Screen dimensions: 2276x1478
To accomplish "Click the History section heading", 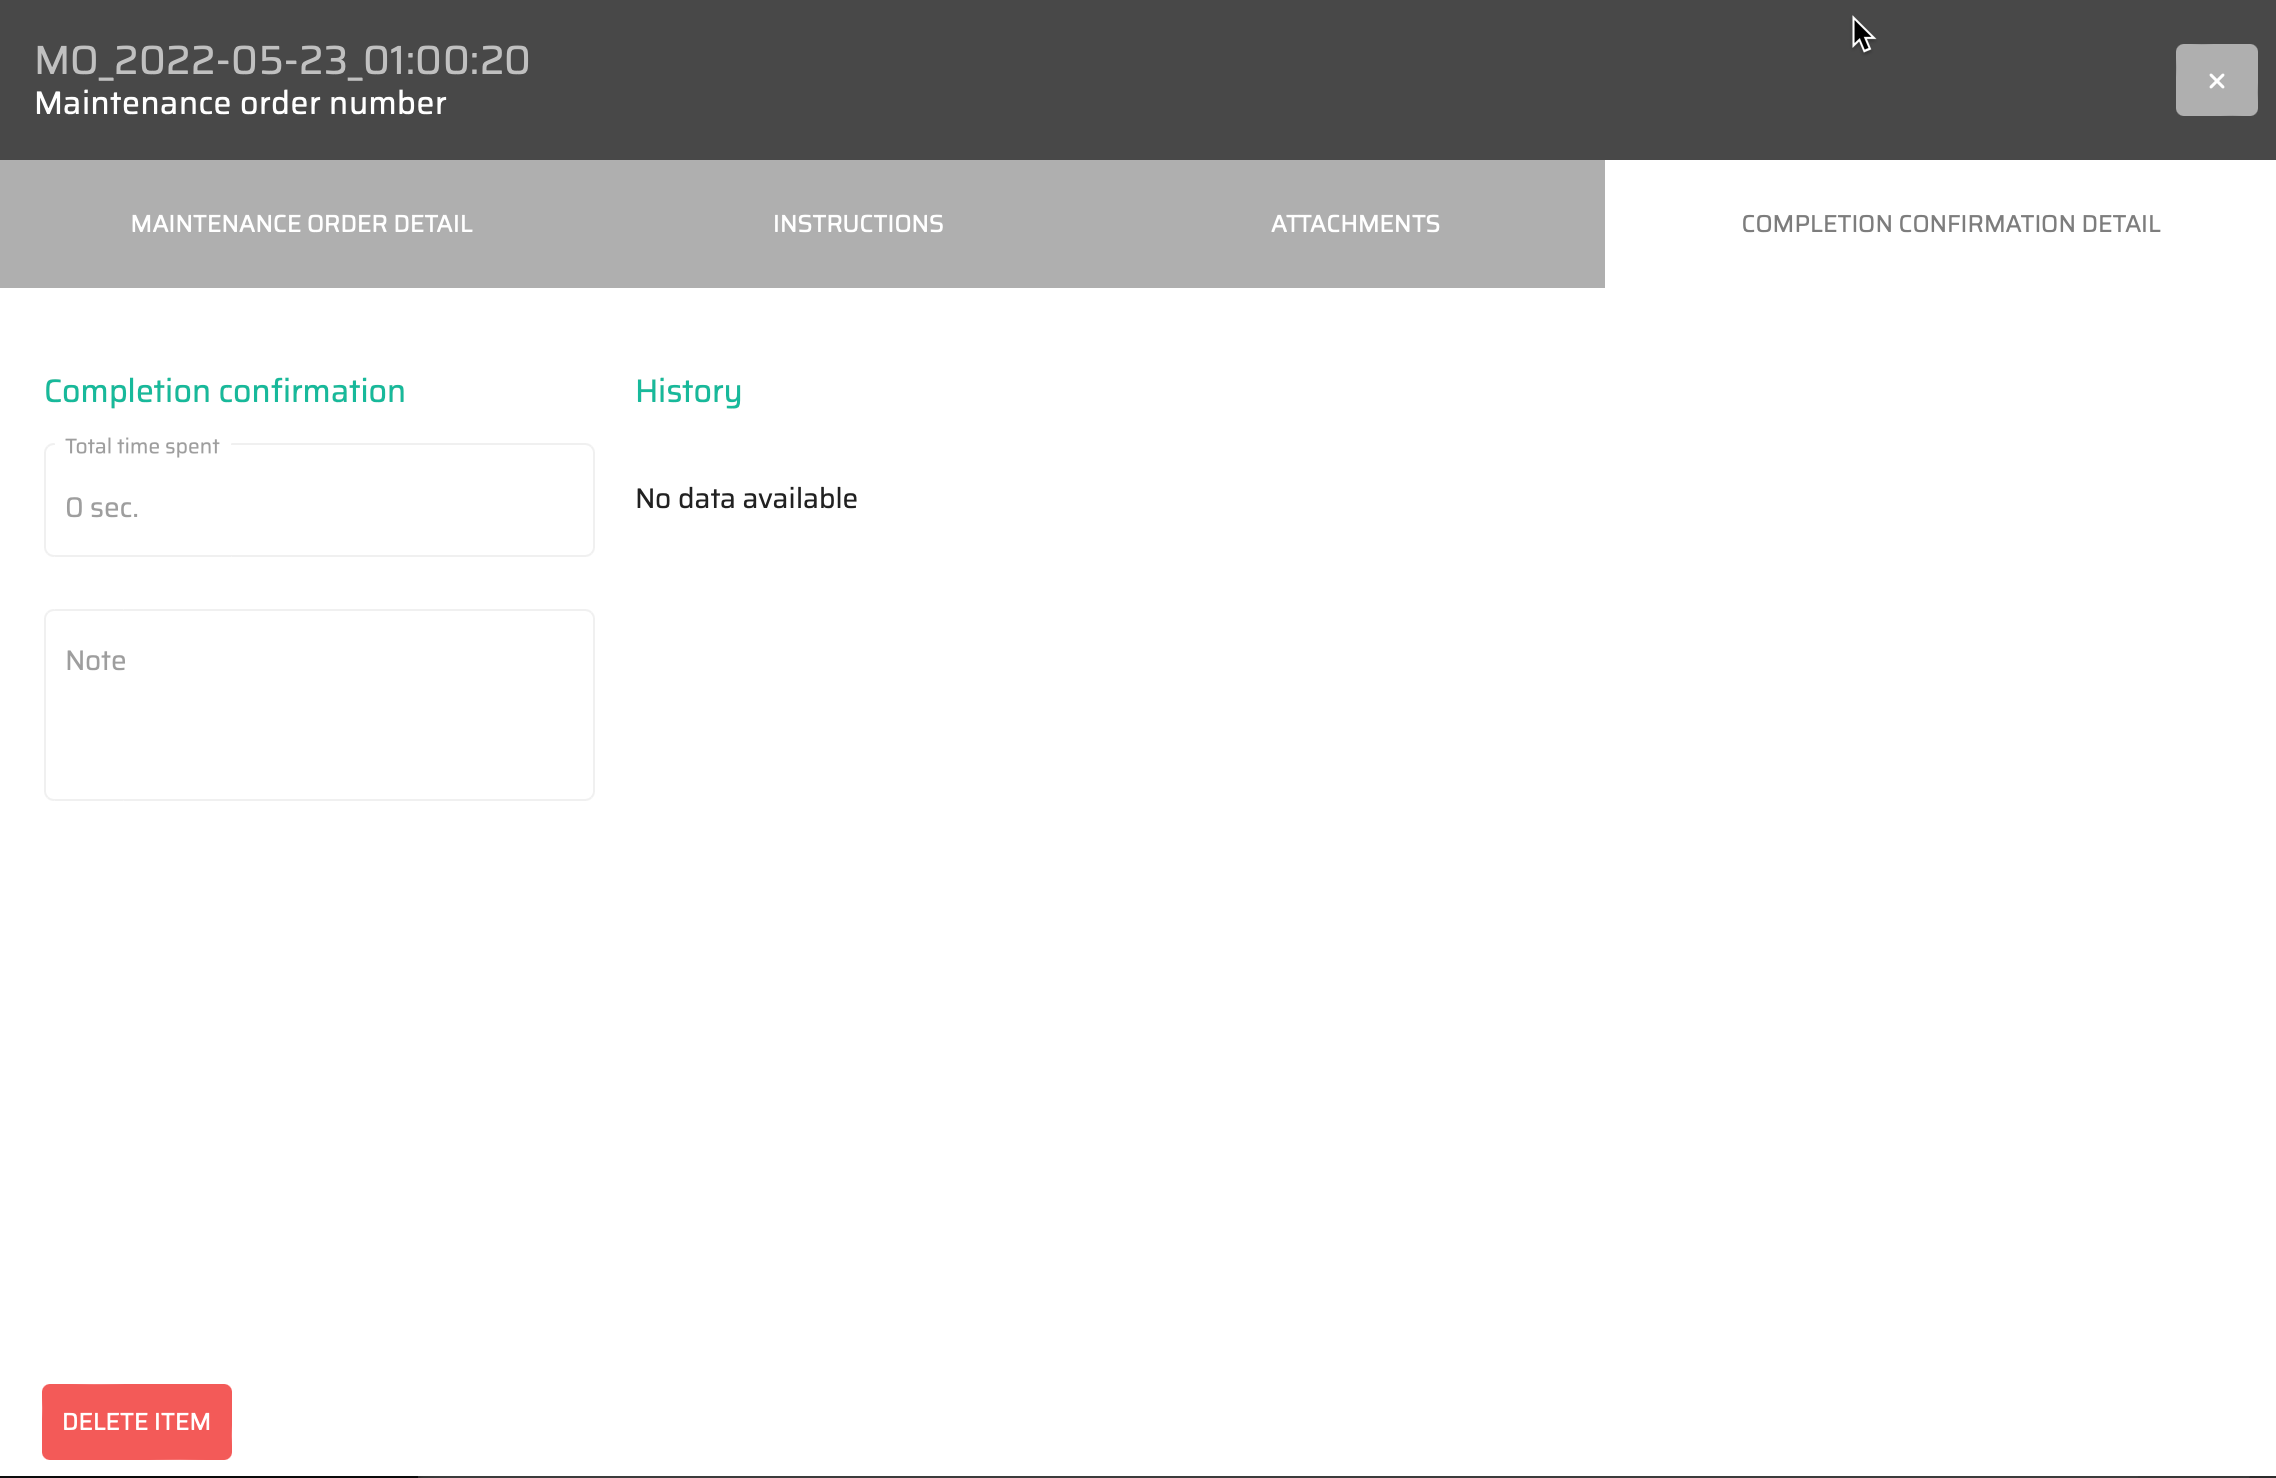I will [688, 391].
